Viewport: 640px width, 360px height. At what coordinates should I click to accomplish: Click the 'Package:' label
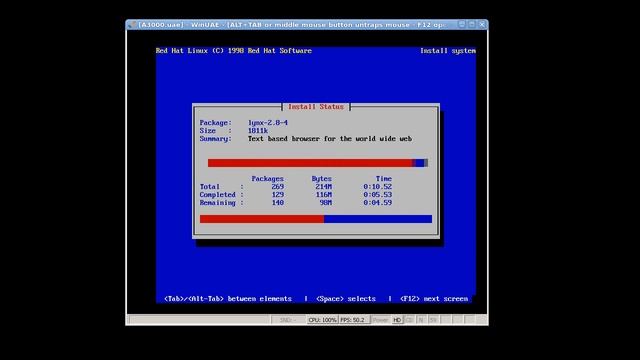tap(216, 123)
